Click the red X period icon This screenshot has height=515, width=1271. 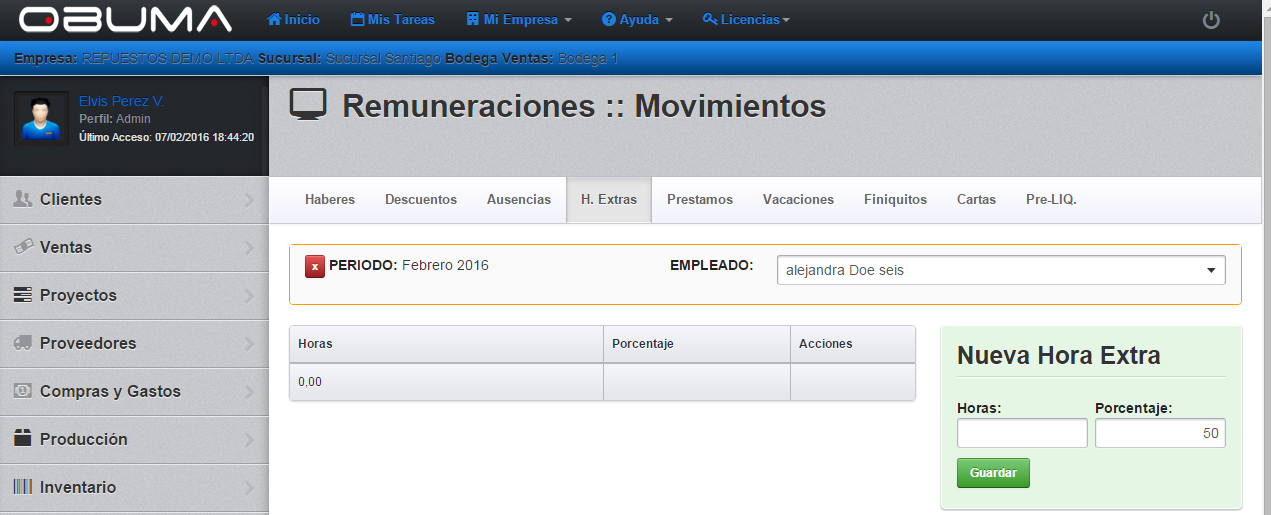(x=315, y=266)
